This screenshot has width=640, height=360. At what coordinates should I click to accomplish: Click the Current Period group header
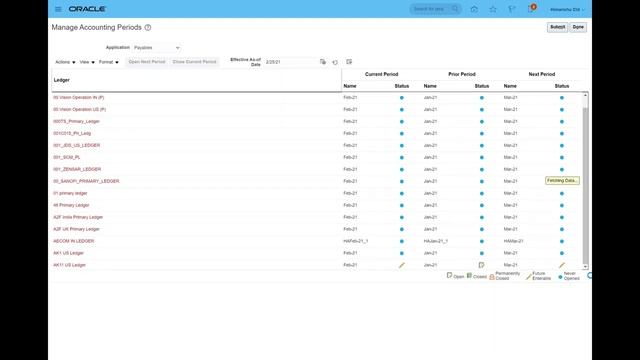tap(381, 74)
